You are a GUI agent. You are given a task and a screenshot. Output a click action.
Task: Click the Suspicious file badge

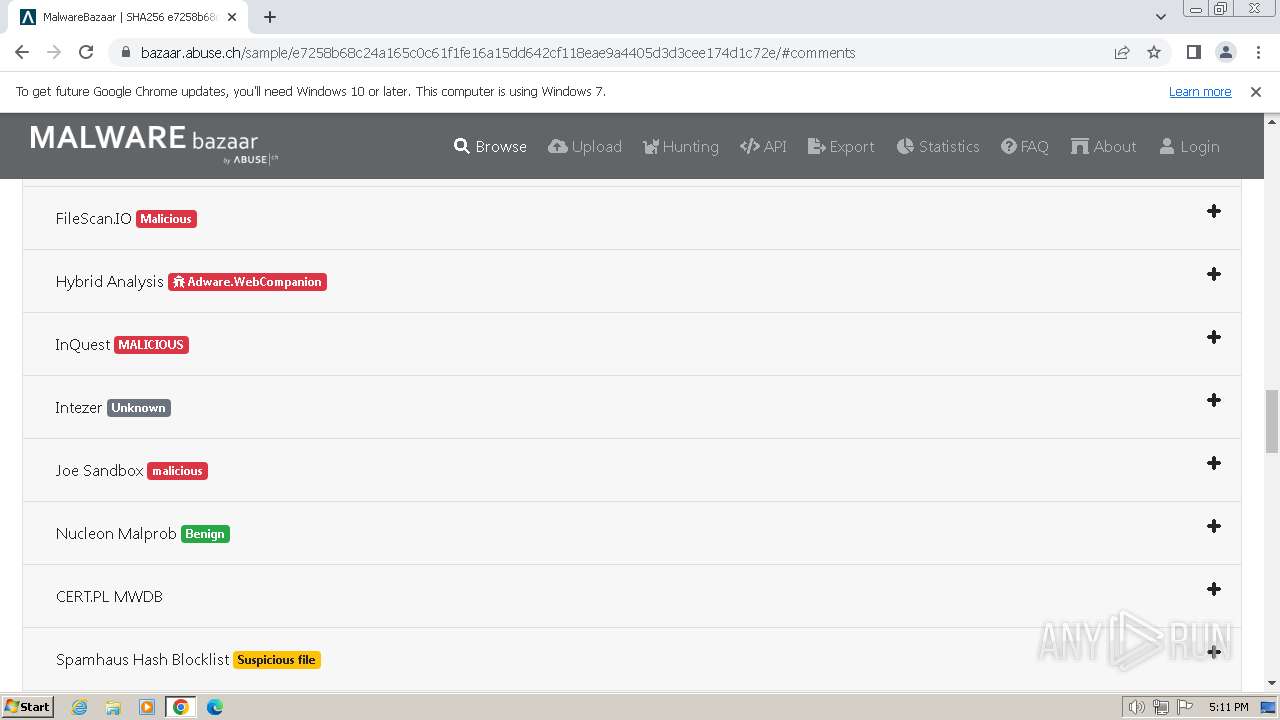(x=277, y=660)
